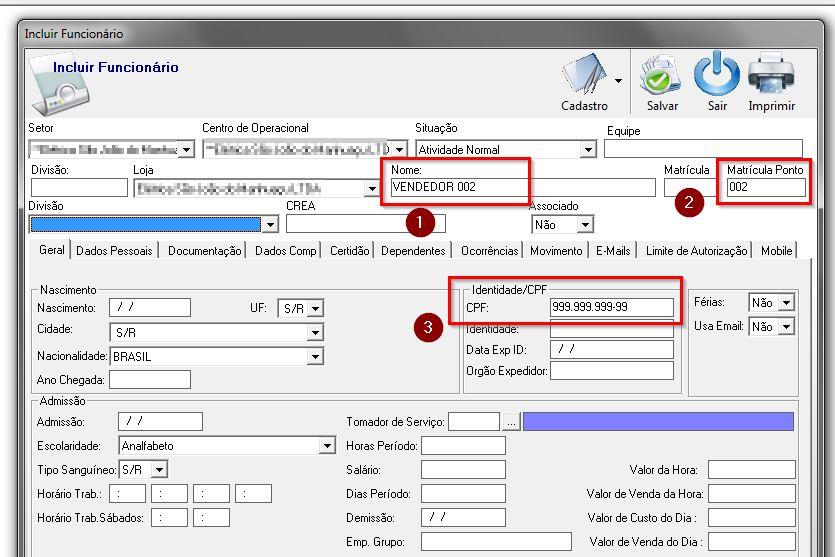This screenshot has width=835, height=557.
Task: Click the Admissão date field
Action: (x=160, y=421)
